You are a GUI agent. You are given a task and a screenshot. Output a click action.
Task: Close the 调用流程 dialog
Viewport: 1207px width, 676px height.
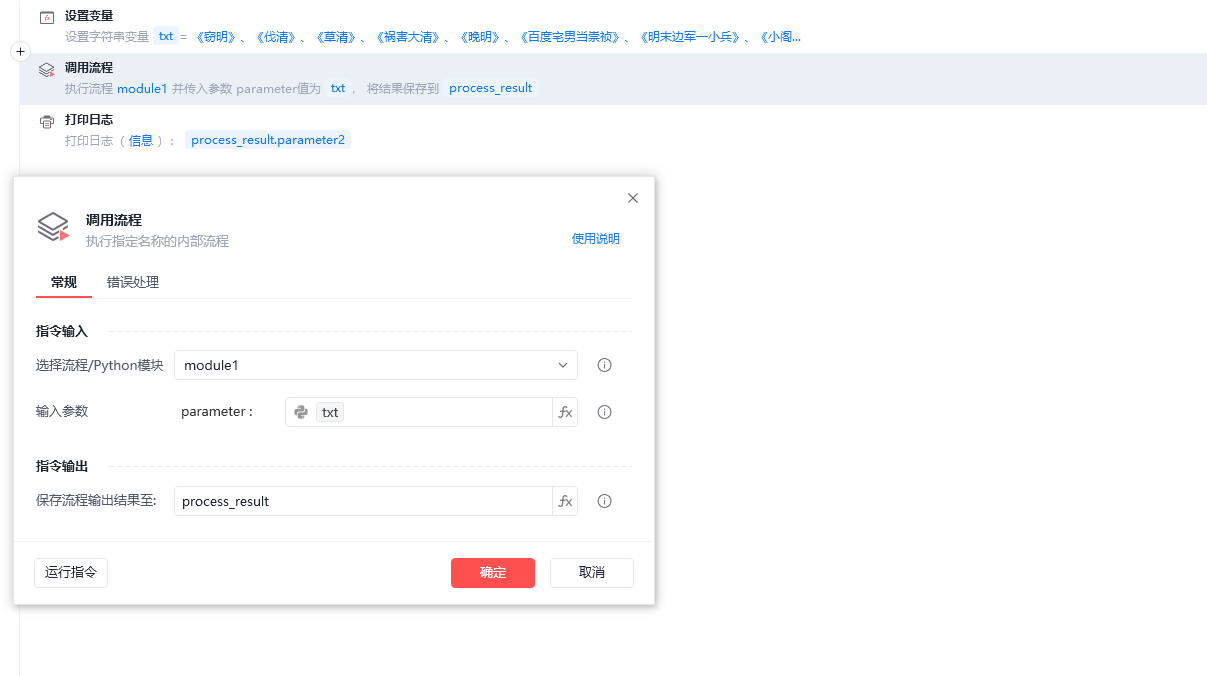click(632, 198)
